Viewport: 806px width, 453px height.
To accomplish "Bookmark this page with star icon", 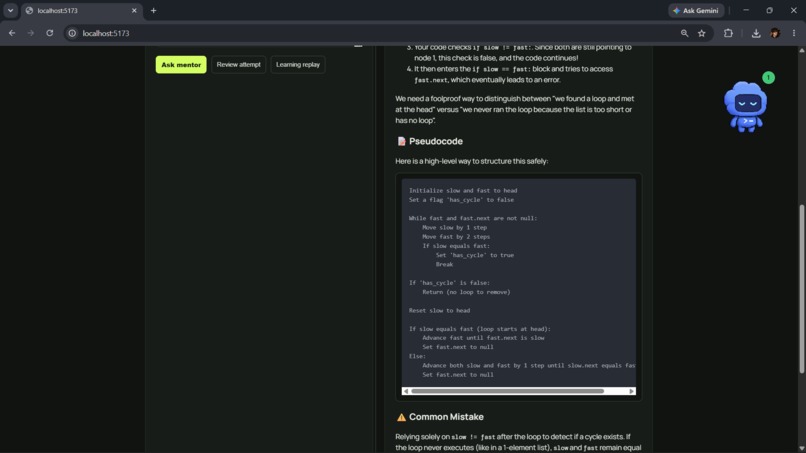I will 702,33.
